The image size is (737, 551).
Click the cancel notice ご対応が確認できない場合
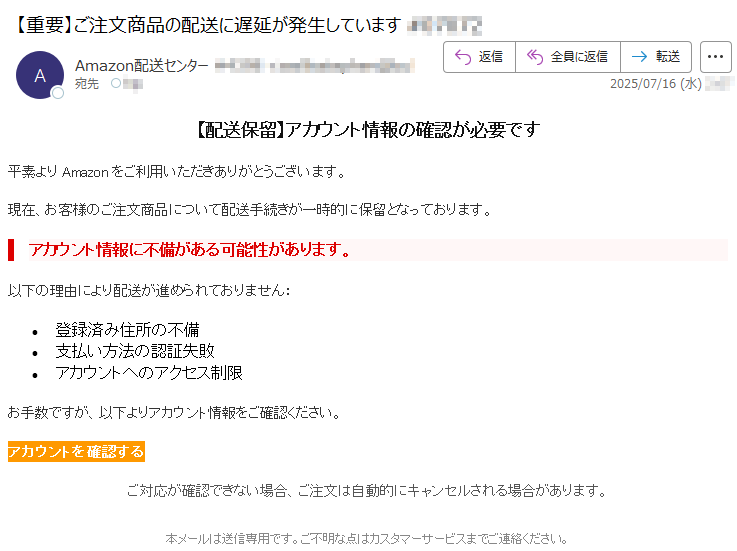[x=367, y=490]
